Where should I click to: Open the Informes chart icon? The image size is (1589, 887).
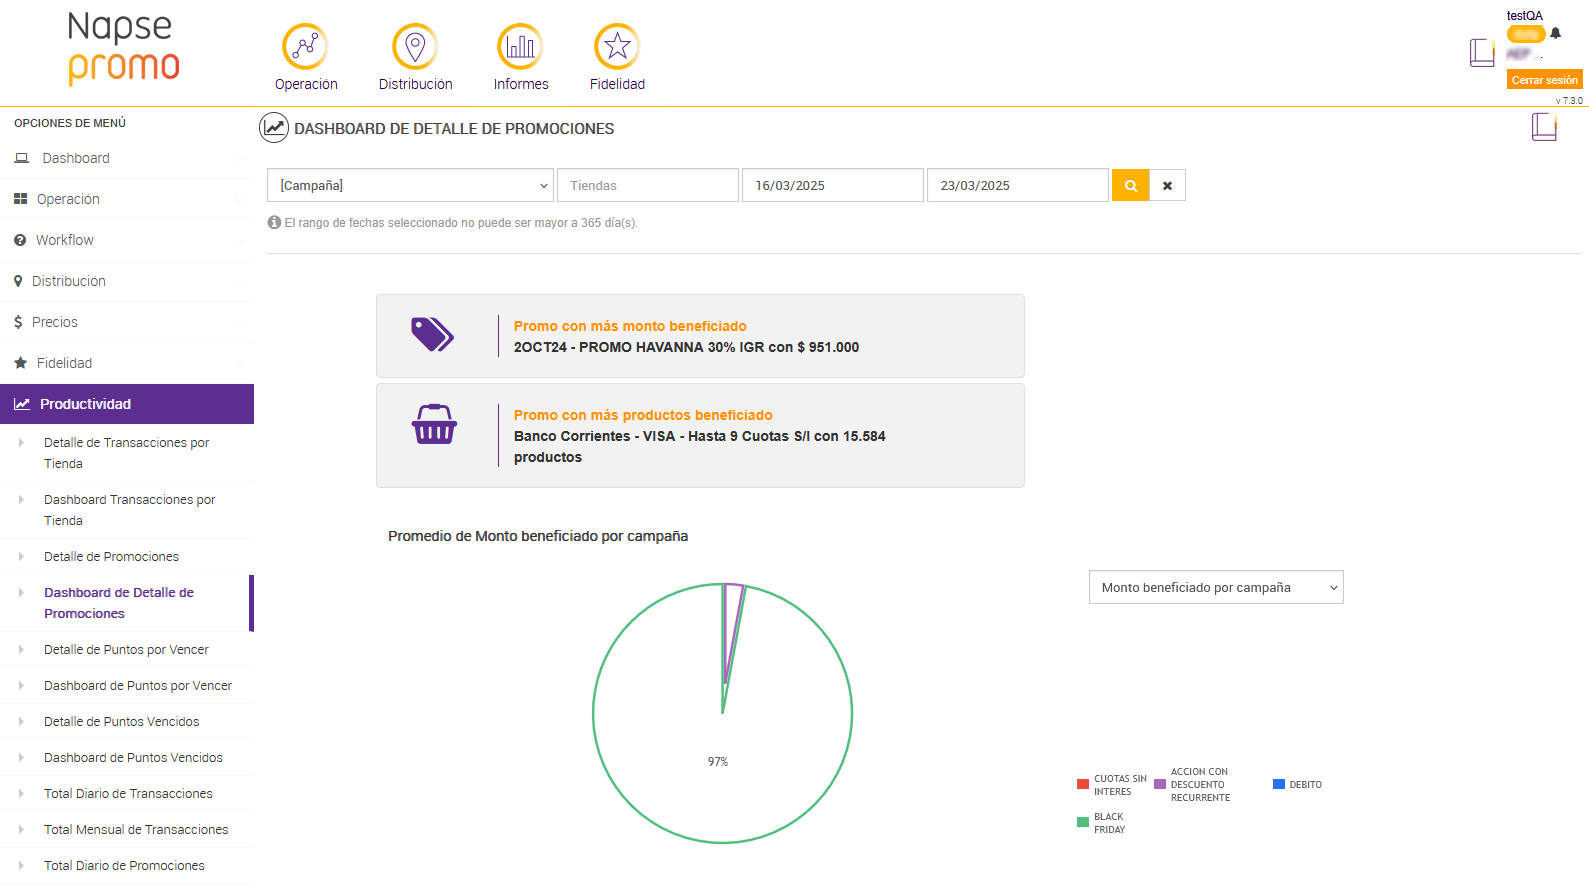coord(520,47)
